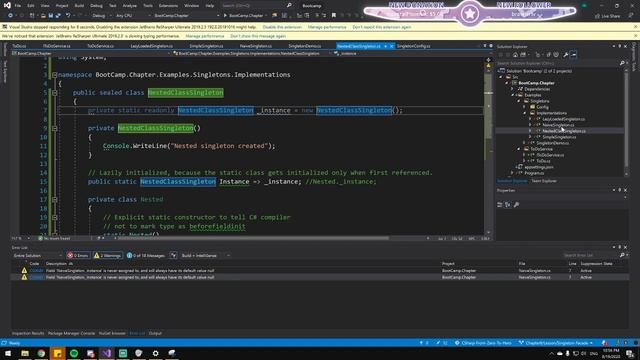Screen dimensions: 640x360
Task: Select appsettings.json in Solution Explorer
Action: (x=539, y=167)
